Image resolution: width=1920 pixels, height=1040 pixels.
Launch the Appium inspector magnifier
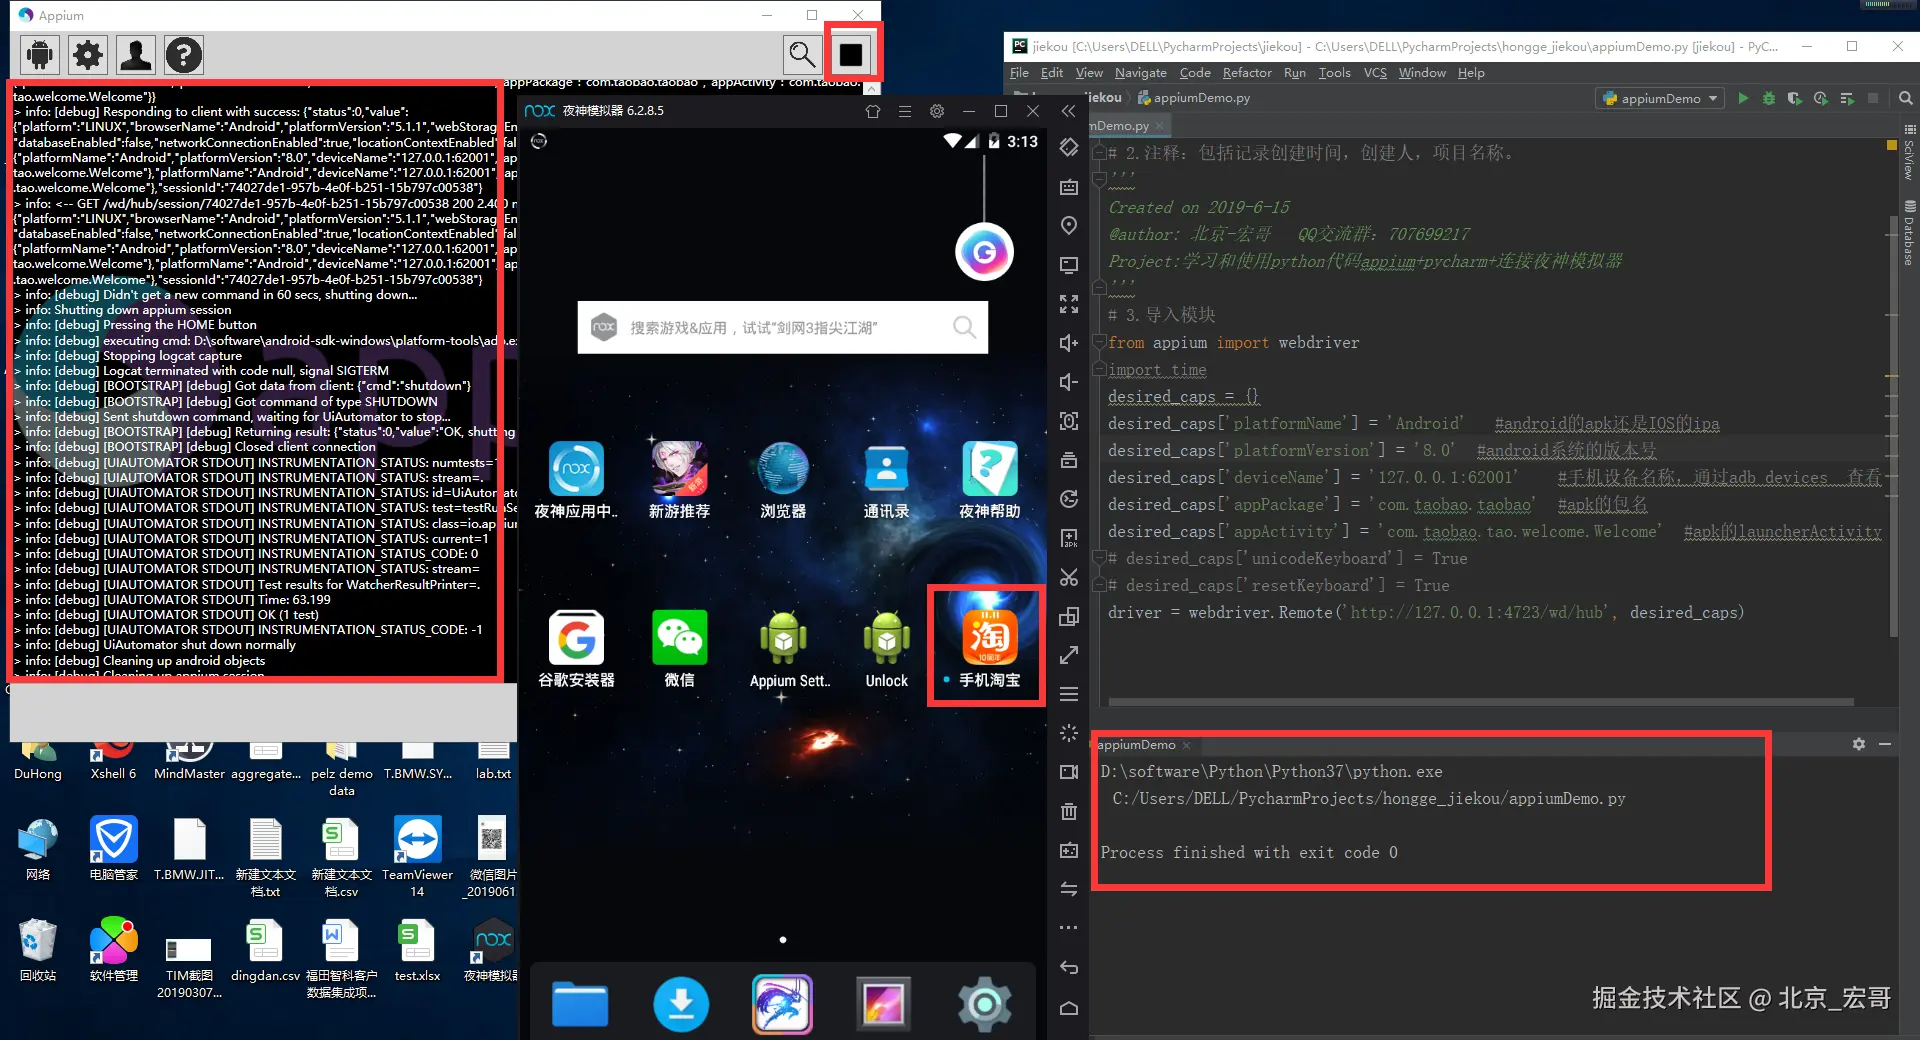(802, 54)
